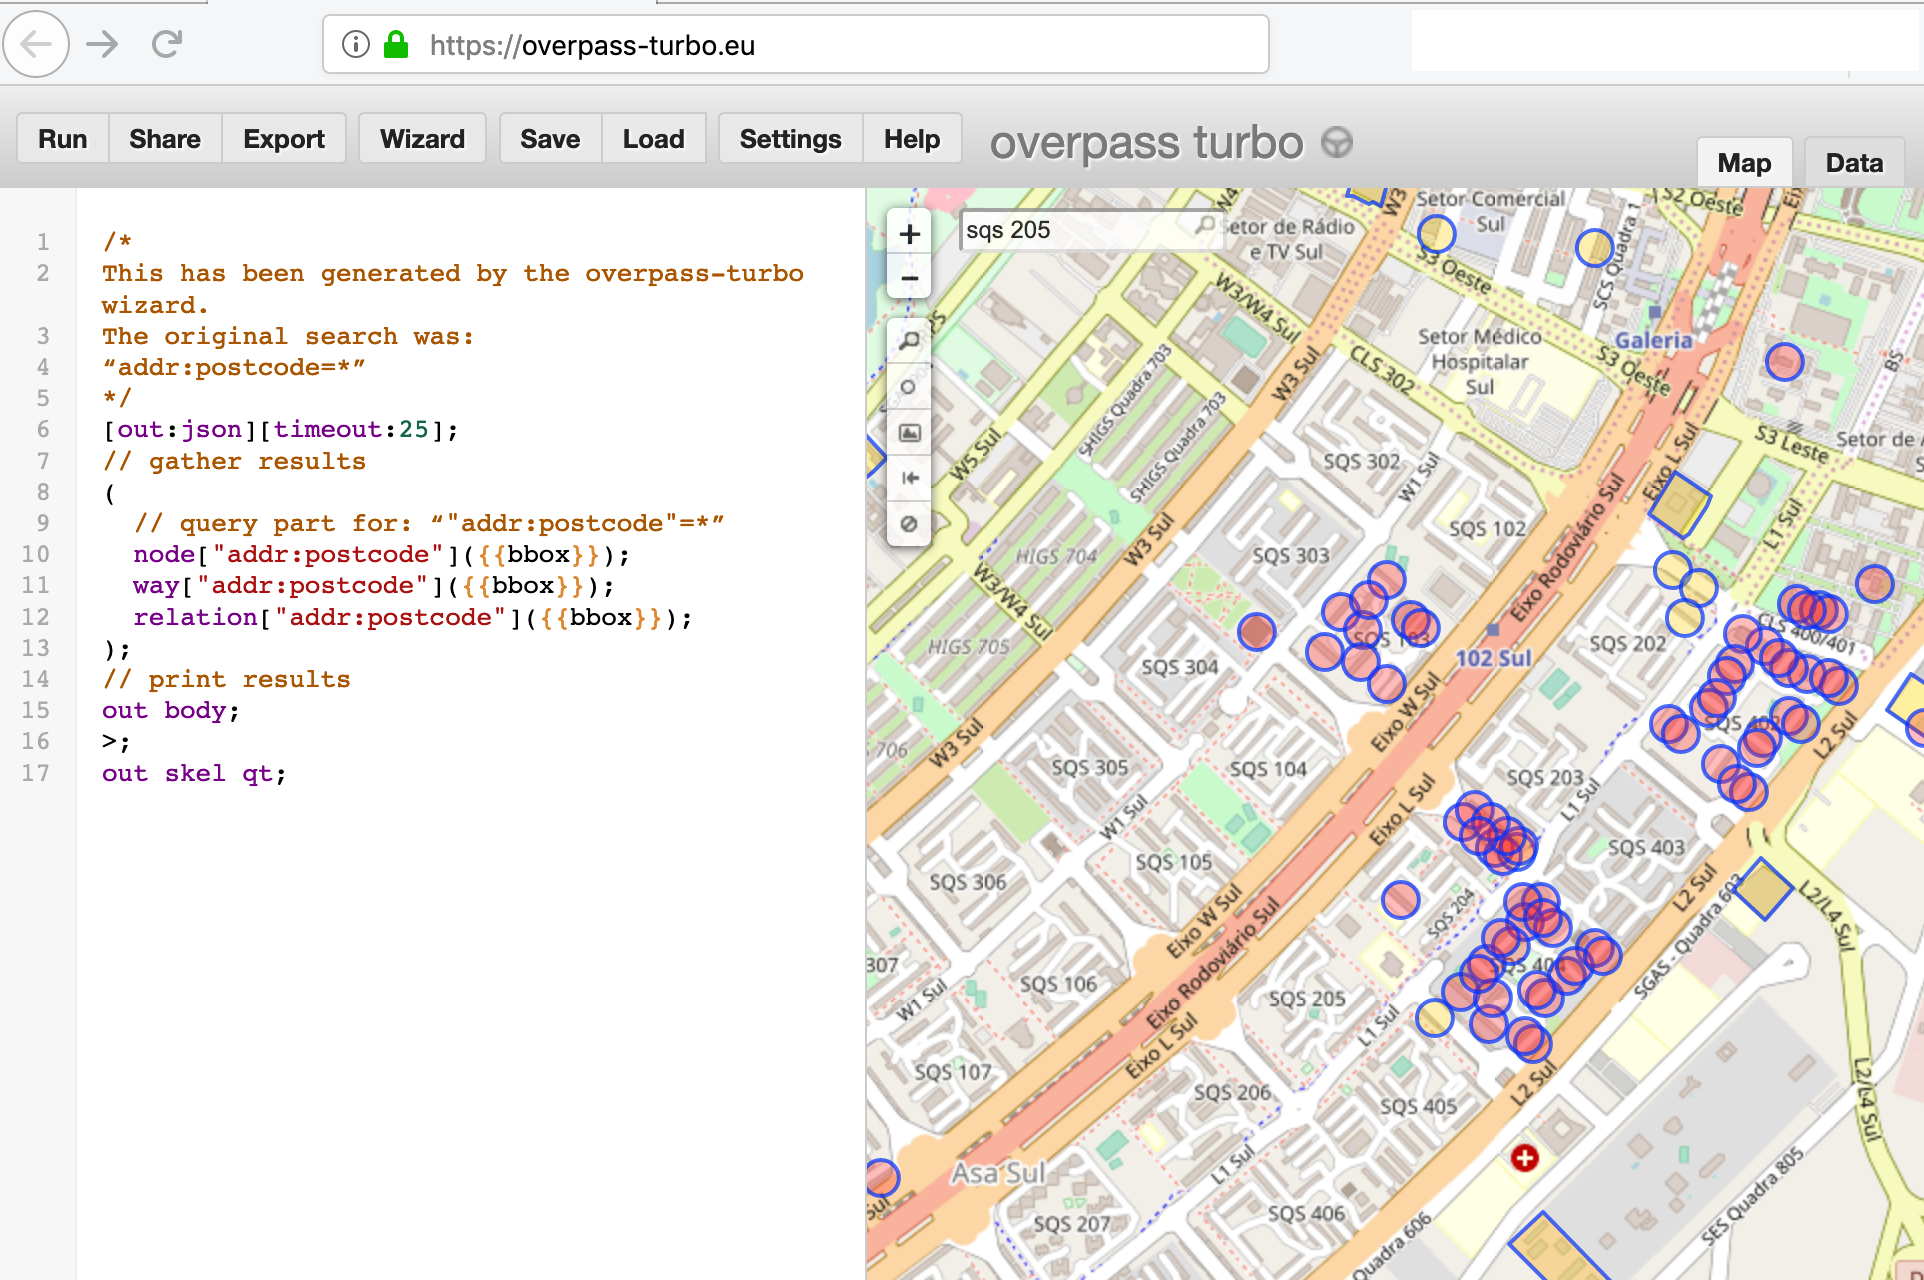This screenshot has height=1280, width=1924.
Task: Zoom out of the map
Action: pos(909,278)
